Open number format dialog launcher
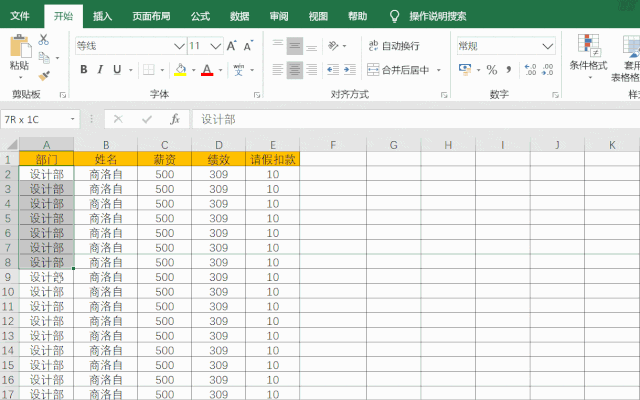This screenshot has height=400, width=640. click(555, 95)
